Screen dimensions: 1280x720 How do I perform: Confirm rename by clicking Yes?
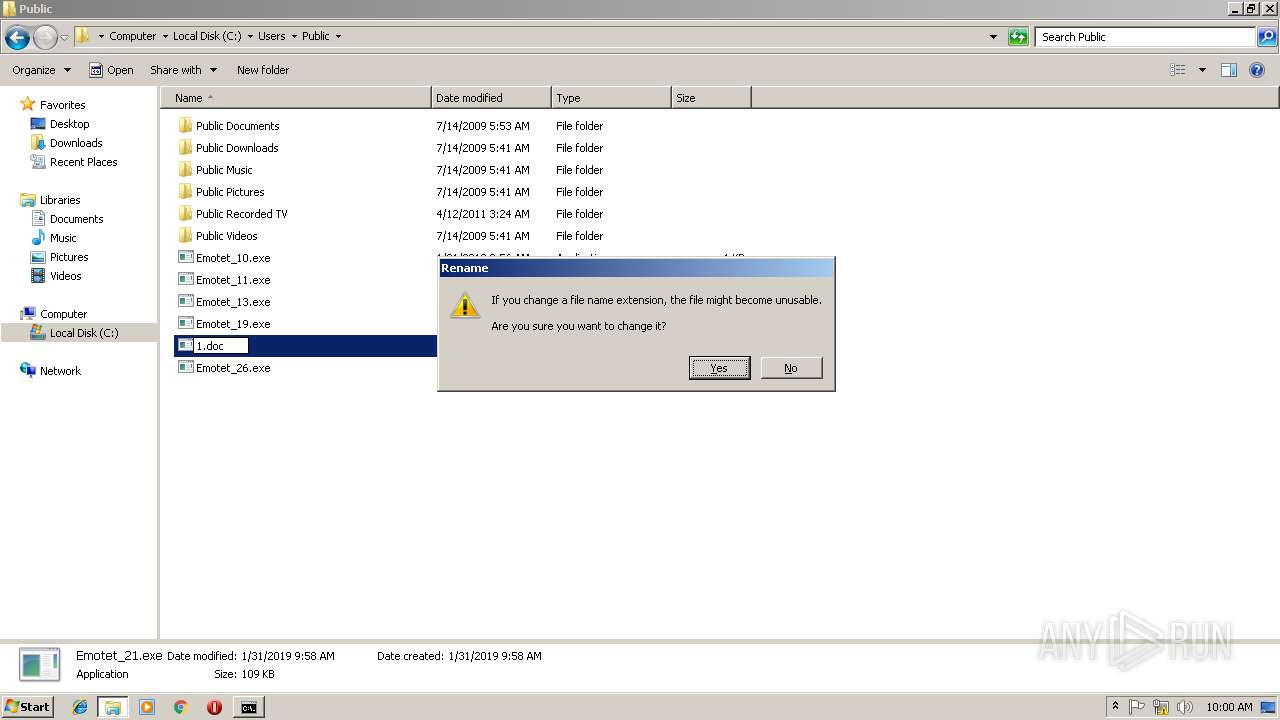click(719, 368)
